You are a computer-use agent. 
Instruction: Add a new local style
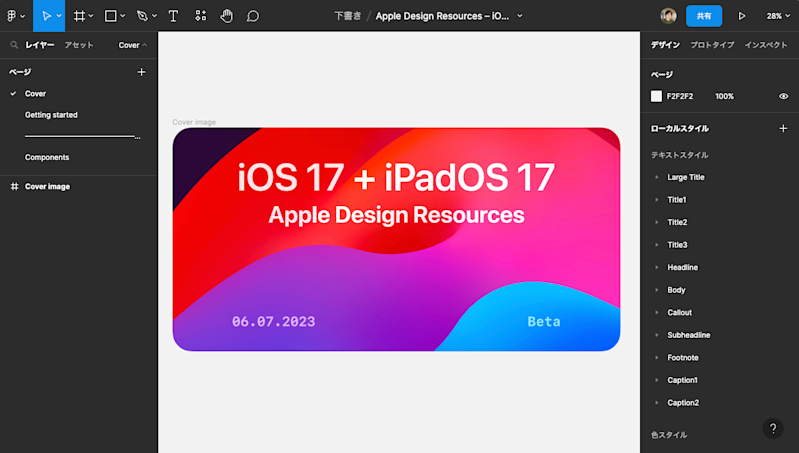pos(783,128)
